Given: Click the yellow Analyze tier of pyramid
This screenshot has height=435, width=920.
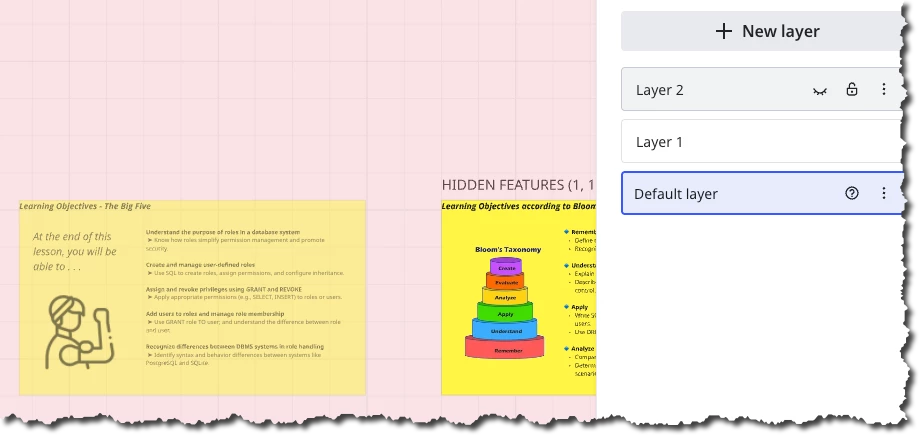Looking at the screenshot, I should pos(505,296).
